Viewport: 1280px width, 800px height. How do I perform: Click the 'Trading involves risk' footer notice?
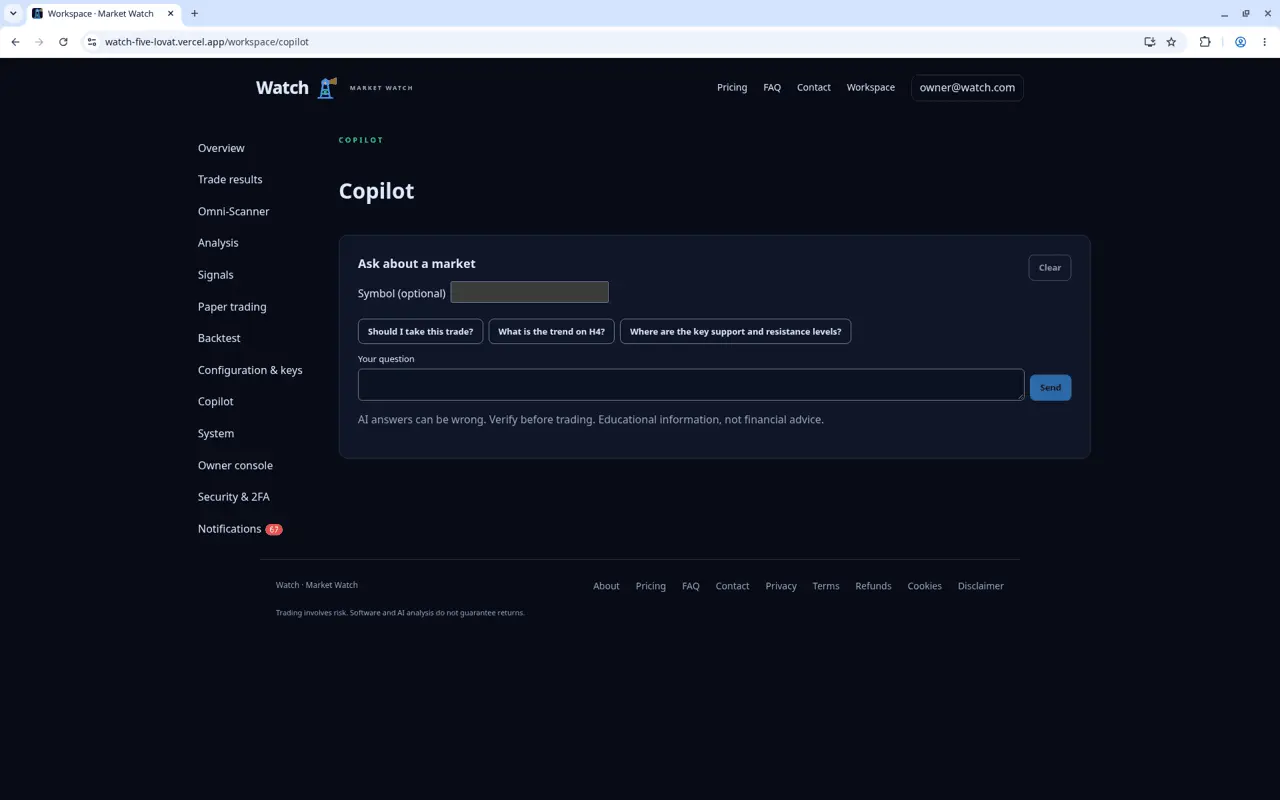point(400,613)
